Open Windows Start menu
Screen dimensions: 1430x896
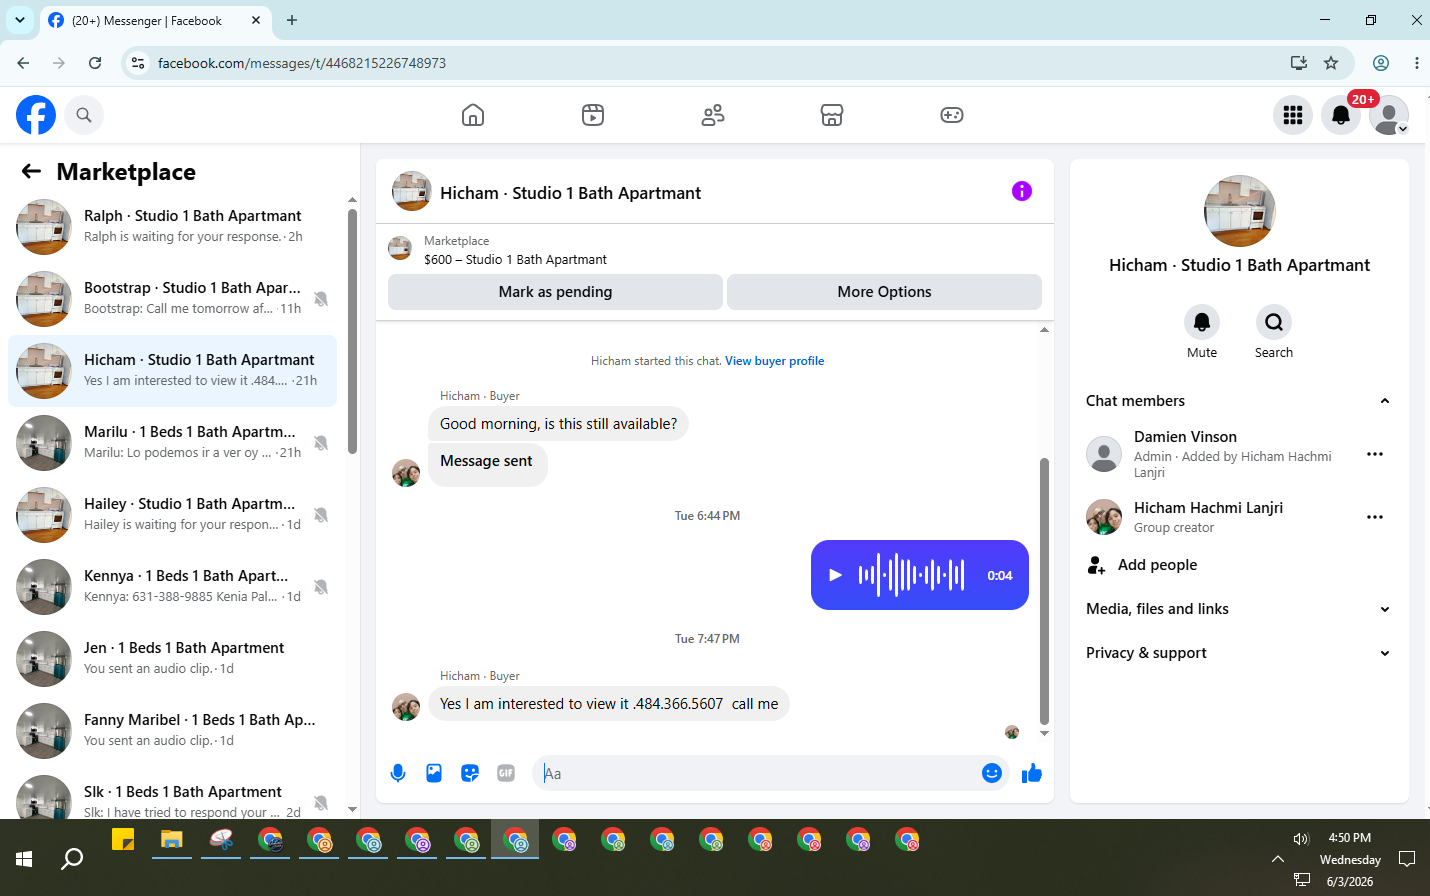click(24, 858)
